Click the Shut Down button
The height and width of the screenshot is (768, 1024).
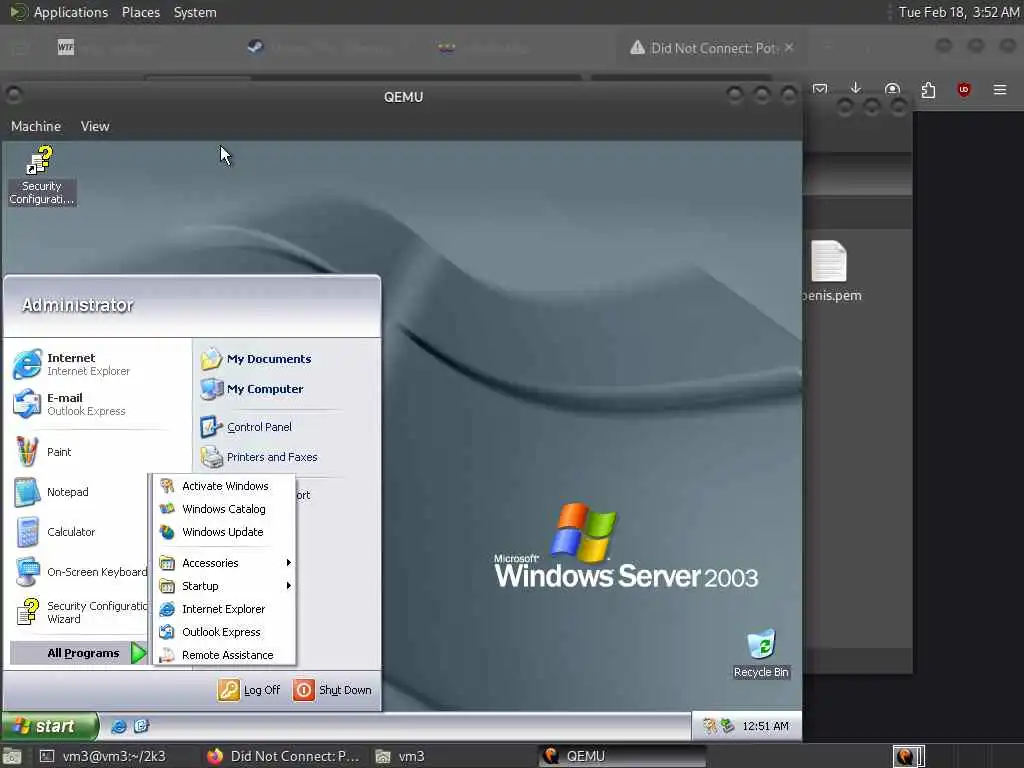coord(332,690)
